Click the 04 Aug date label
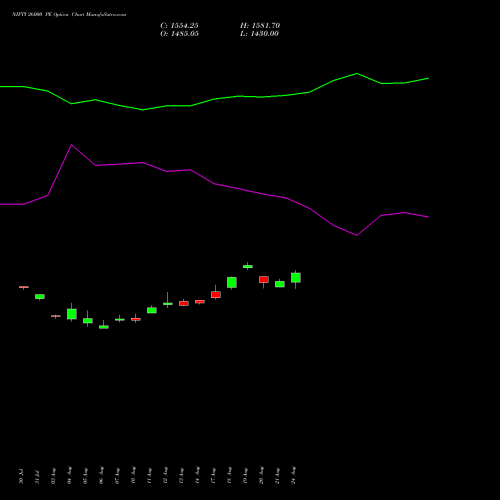Screen dimensions: 500x500 (69, 476)
